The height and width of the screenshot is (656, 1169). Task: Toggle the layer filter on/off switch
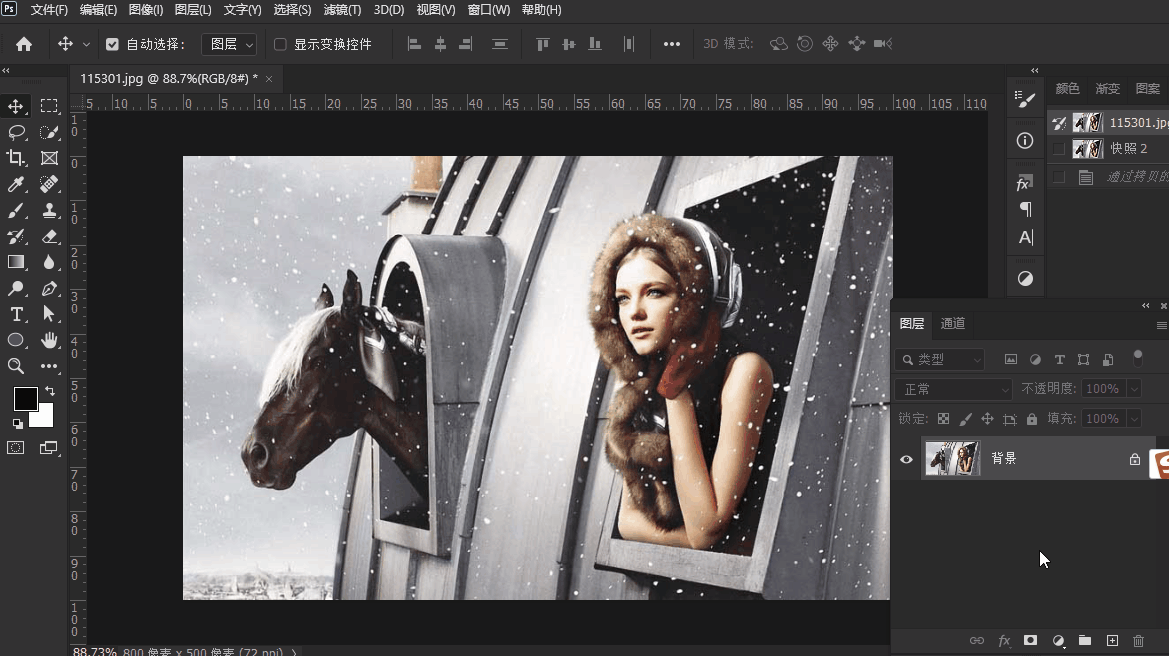pyautogui.click(x=1138, y=359)
